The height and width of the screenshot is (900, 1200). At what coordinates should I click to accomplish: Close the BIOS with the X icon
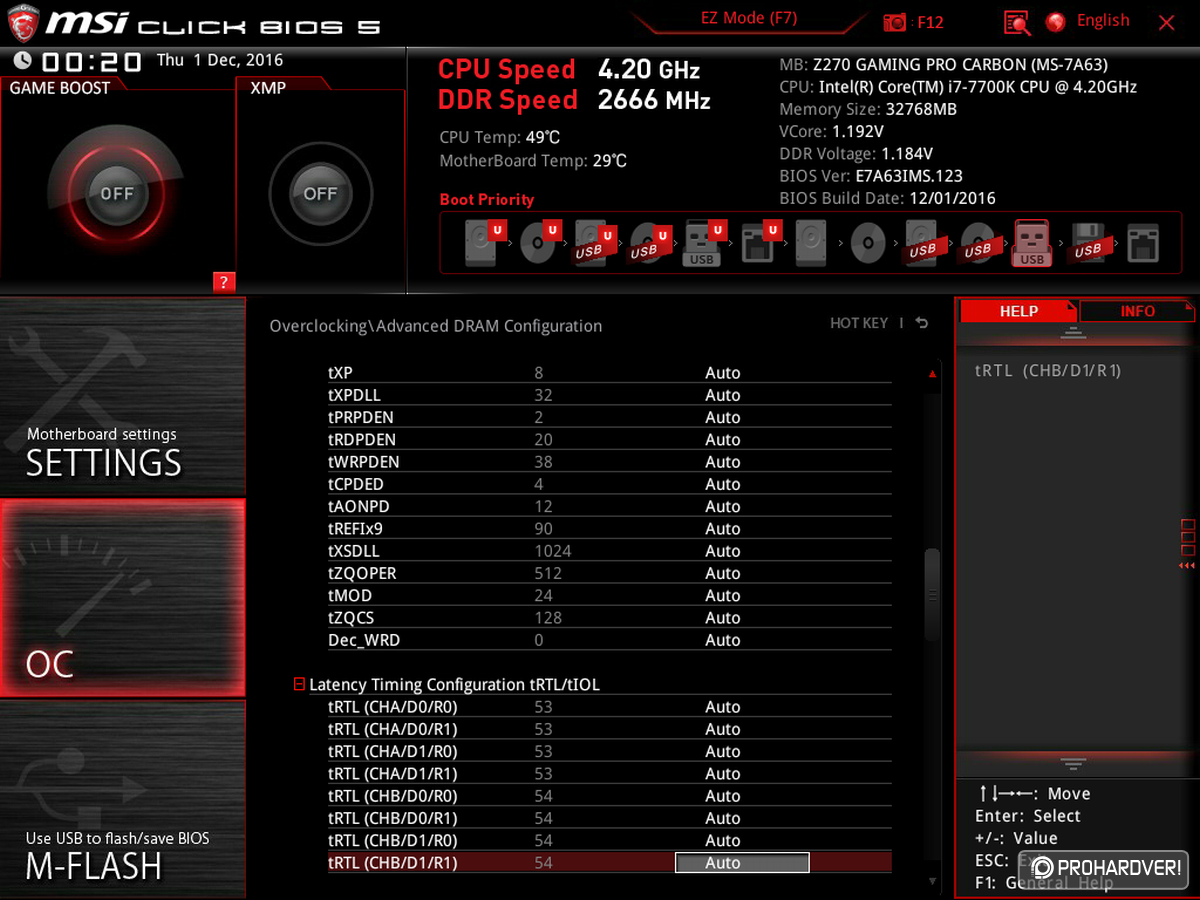pyautogui.click(x=1166, y=22)
